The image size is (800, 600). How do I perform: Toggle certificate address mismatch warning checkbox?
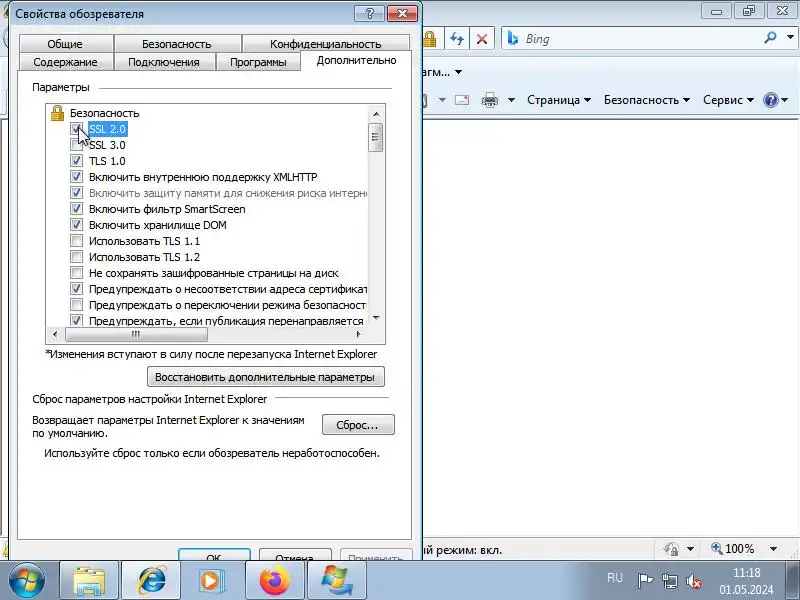click(x=76, y=289)
